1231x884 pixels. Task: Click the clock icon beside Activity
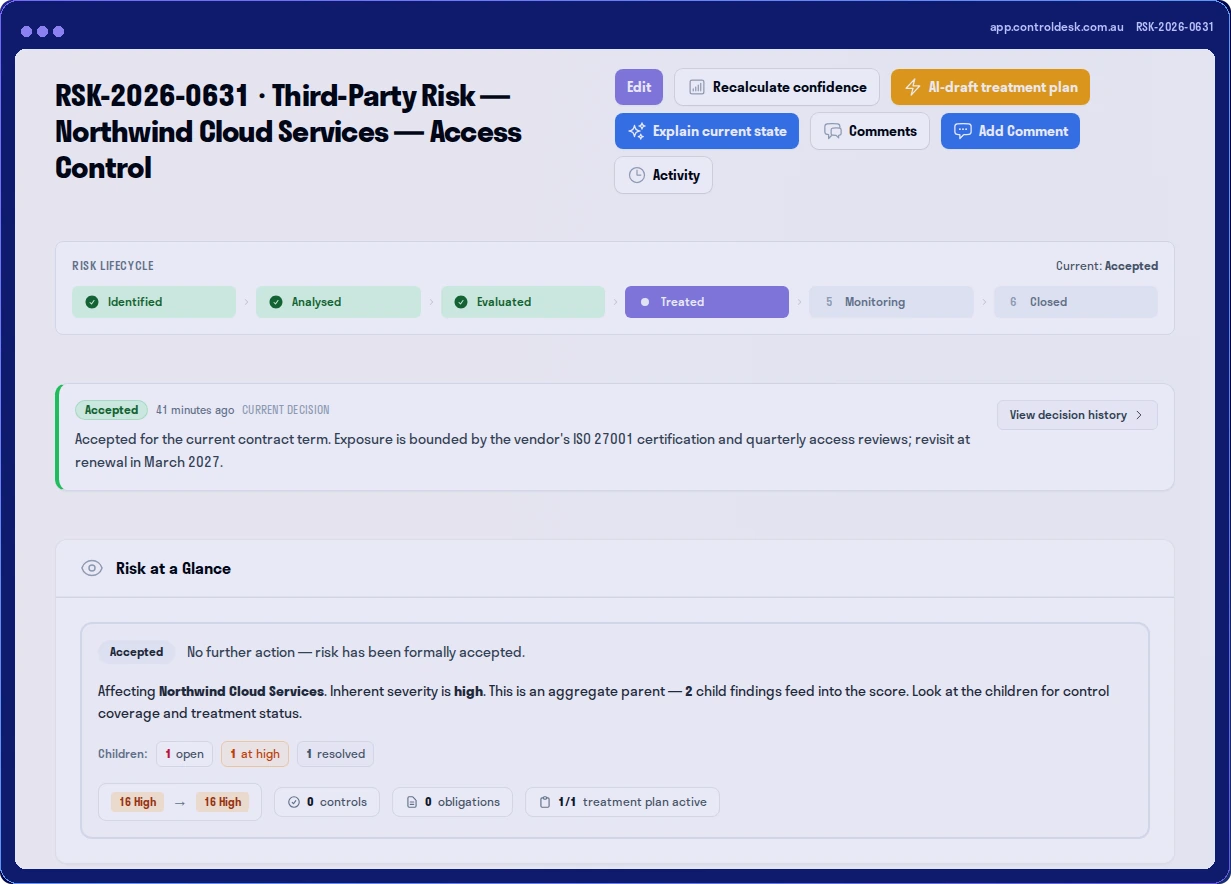(636, 175)
